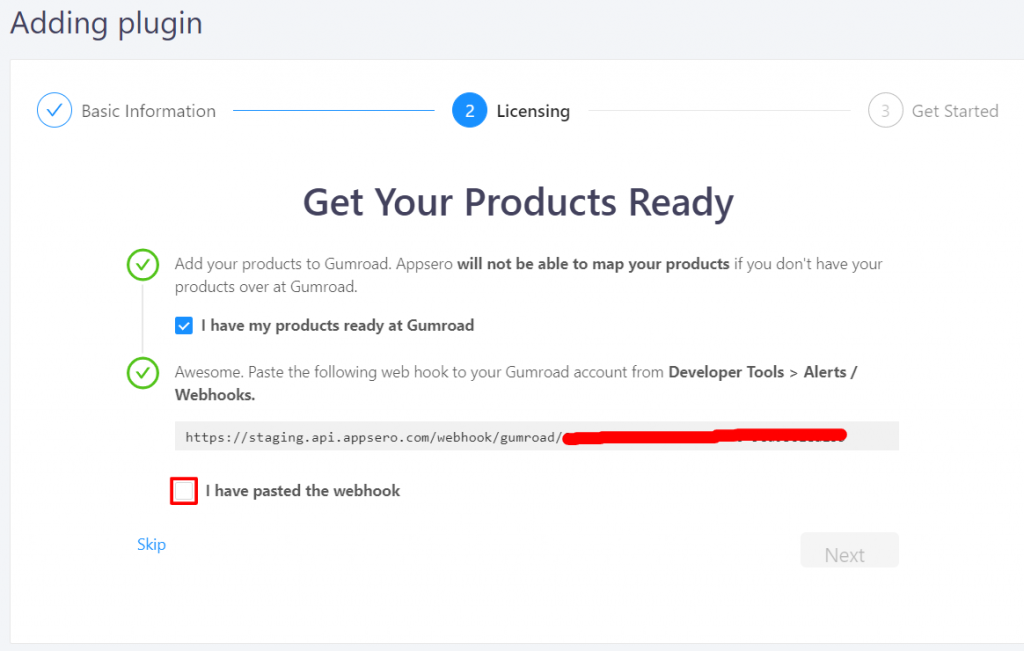Viewport: 1024px width, 651px height.
Task: Click the Adding plugin page title
Action: click(x=106, y=24)
